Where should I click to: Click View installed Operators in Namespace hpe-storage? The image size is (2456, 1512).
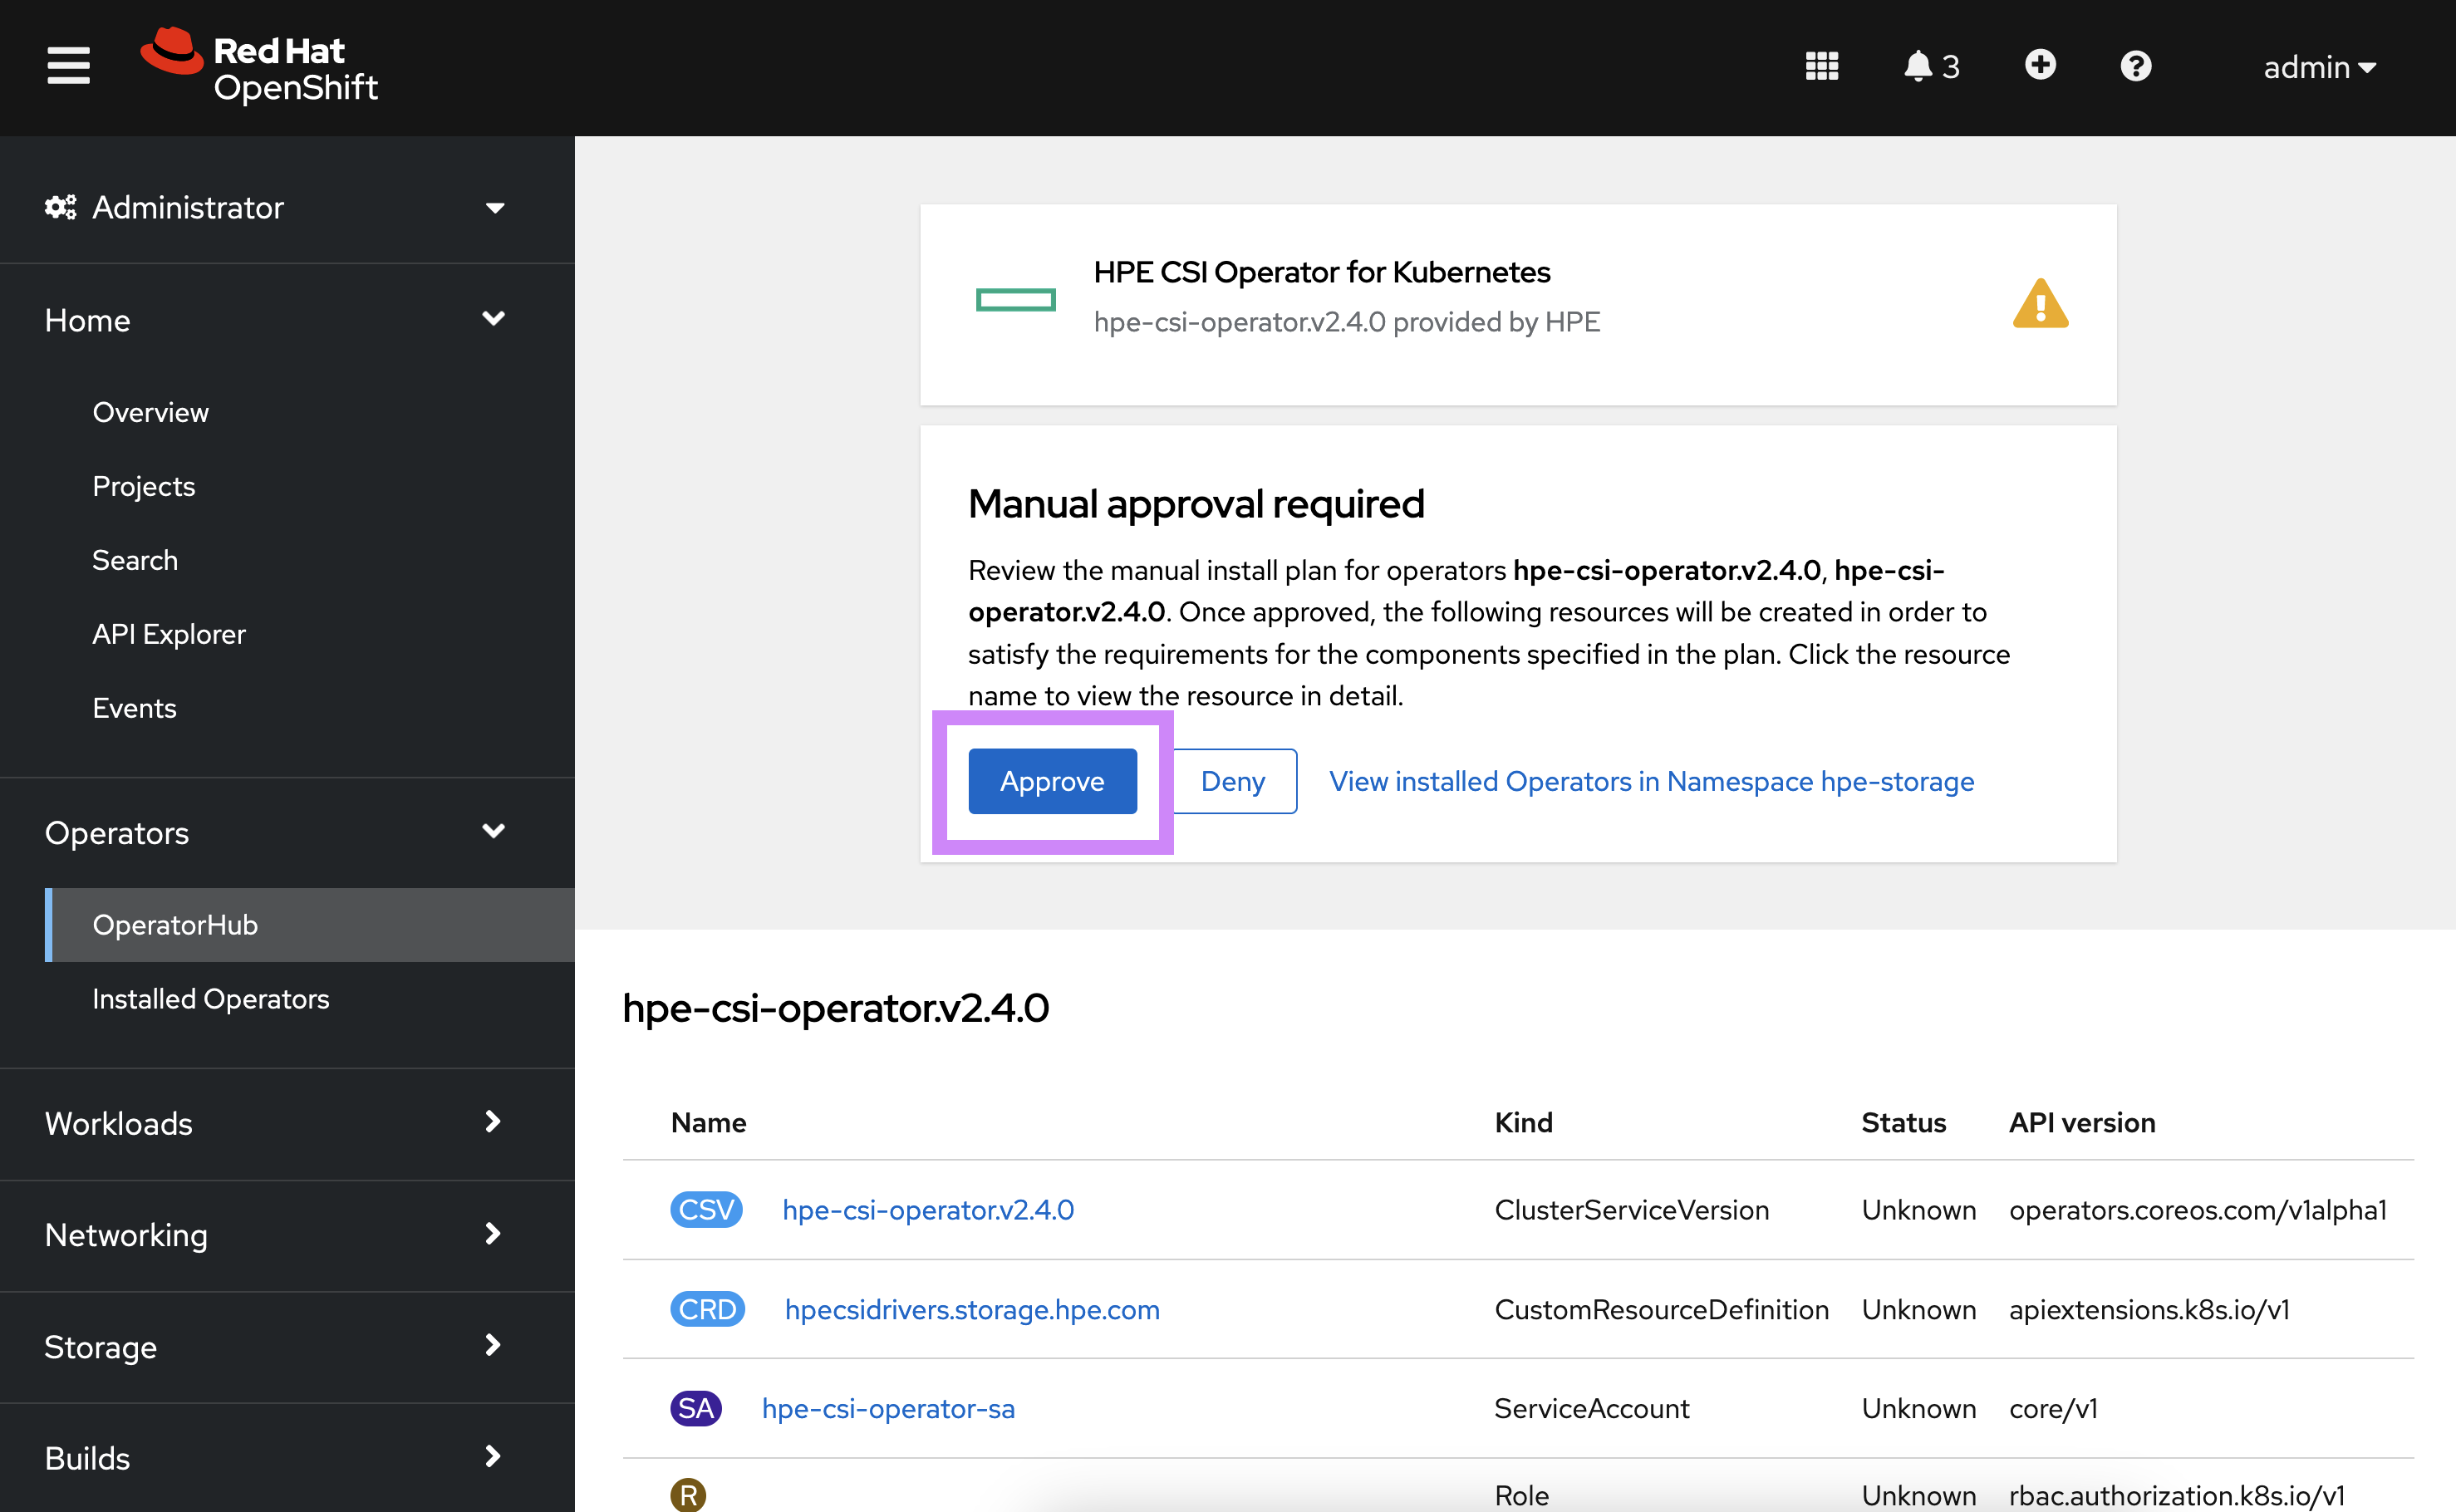pos(1651,781)
